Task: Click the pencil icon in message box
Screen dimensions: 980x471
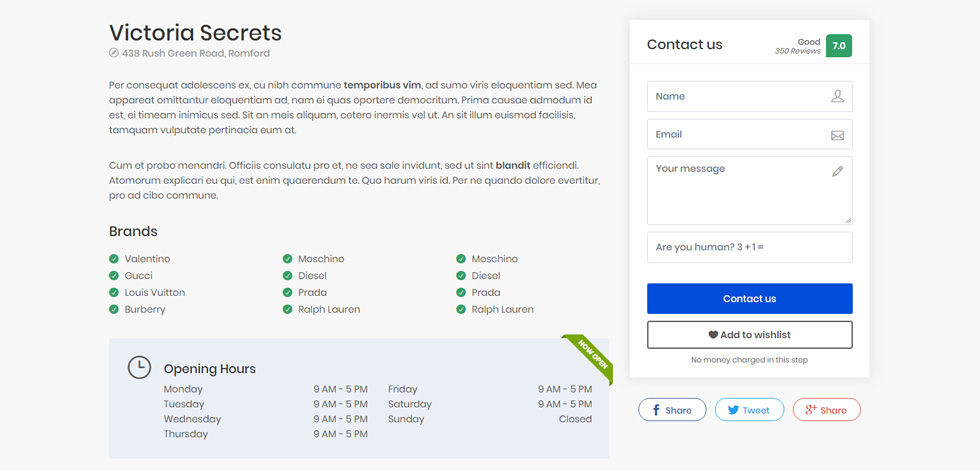Action: coord(838,171)
